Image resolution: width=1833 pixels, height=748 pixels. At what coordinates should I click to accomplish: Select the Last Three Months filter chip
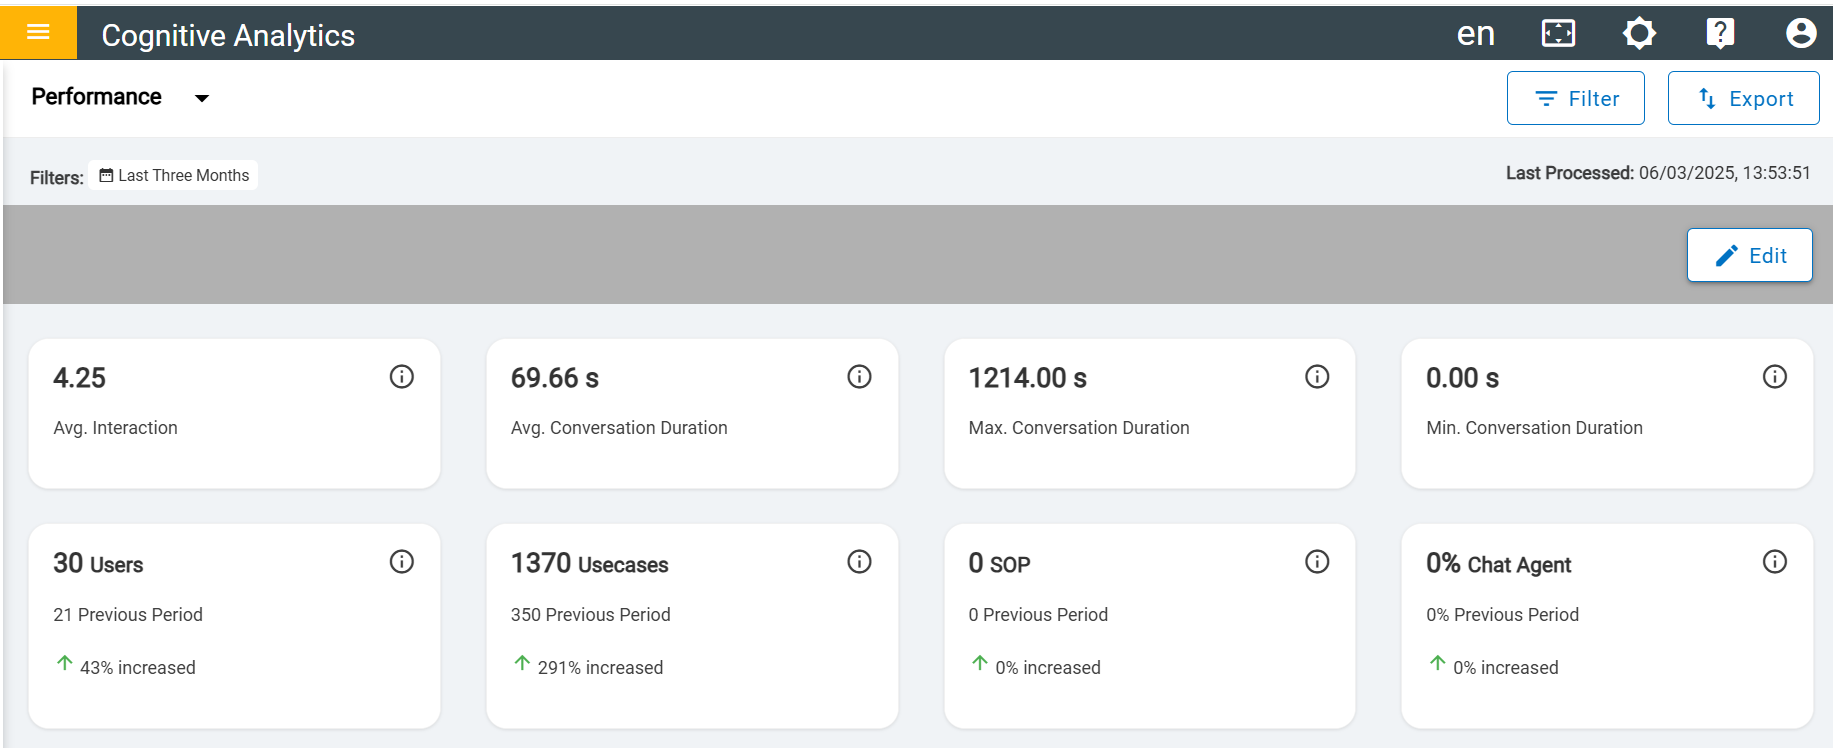[x=173, y=175]
